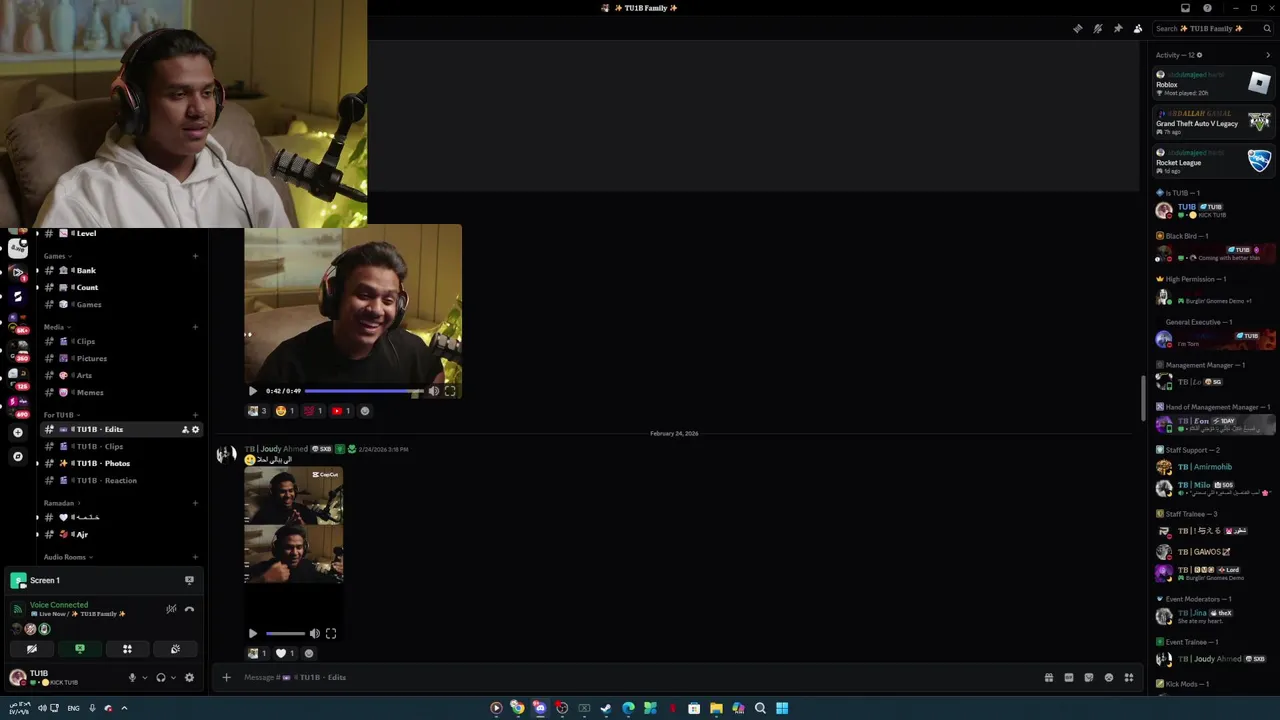Screen dimensions: 1280x720
Task: Open the Help question mark icon
Action: tap(1207, 8)
